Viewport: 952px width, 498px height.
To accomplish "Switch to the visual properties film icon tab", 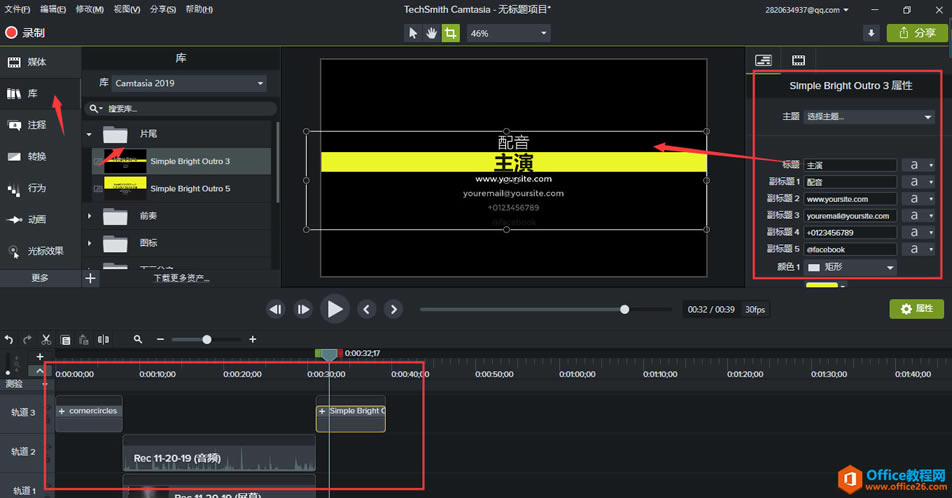I will point(798,60).
